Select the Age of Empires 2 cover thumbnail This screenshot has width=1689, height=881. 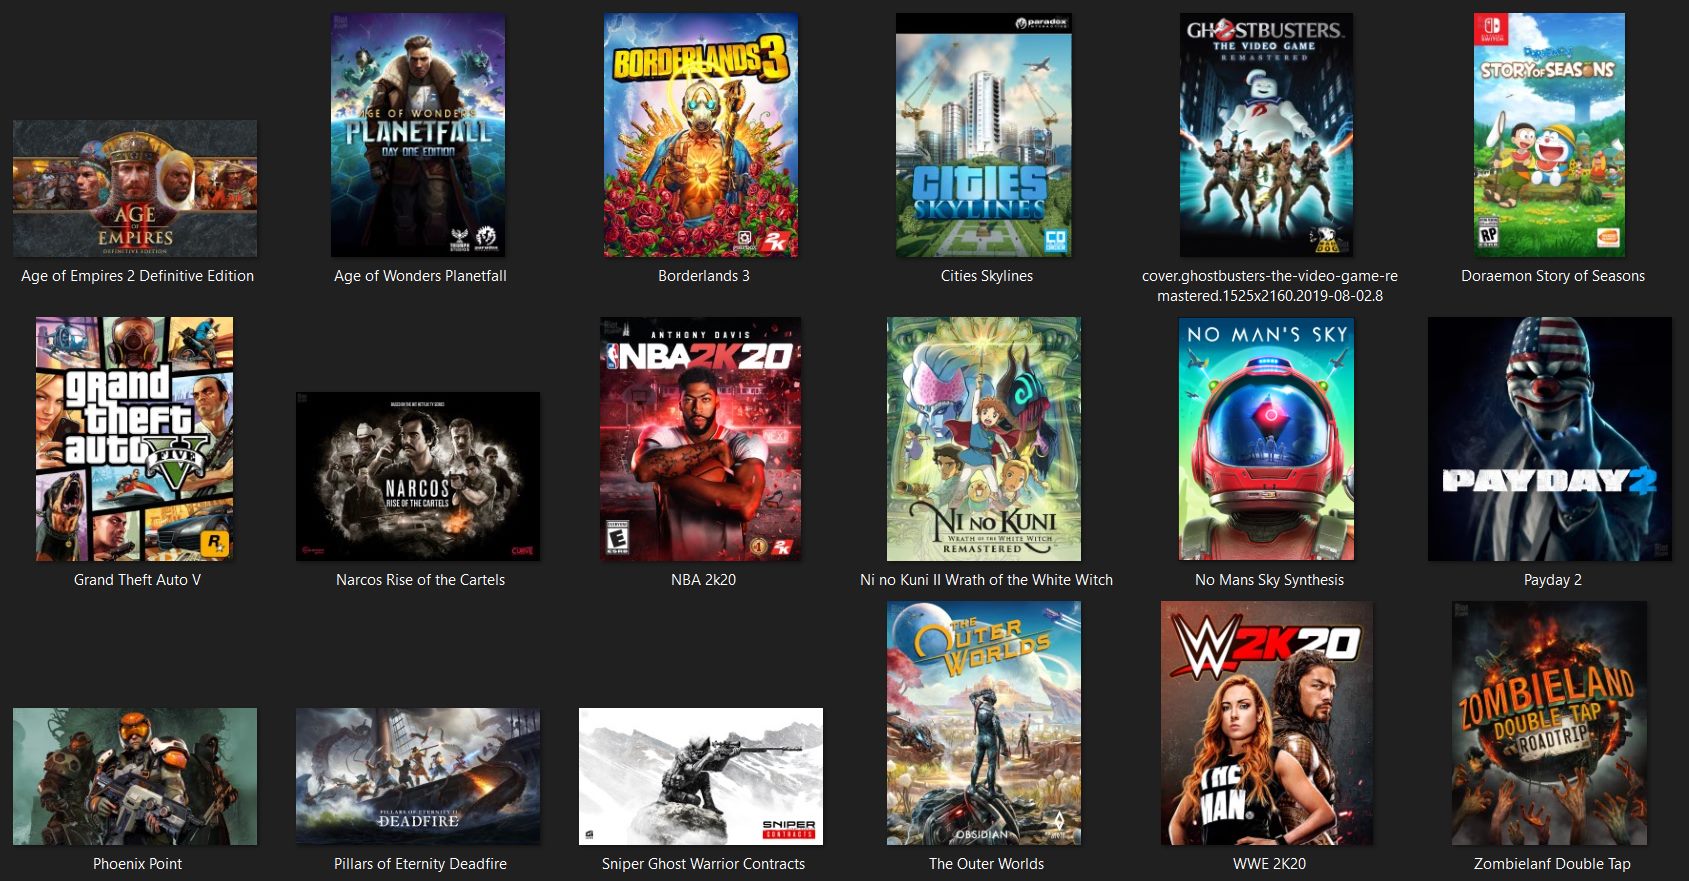pyautogui.click(x=135, y=189)
